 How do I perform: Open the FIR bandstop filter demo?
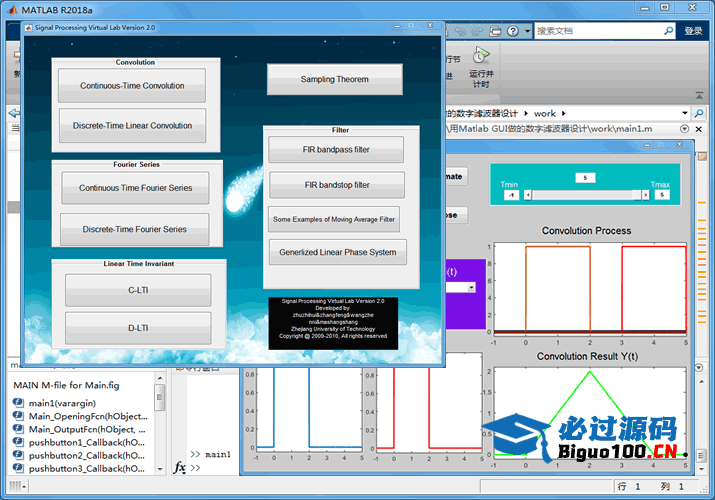point(337,185)
